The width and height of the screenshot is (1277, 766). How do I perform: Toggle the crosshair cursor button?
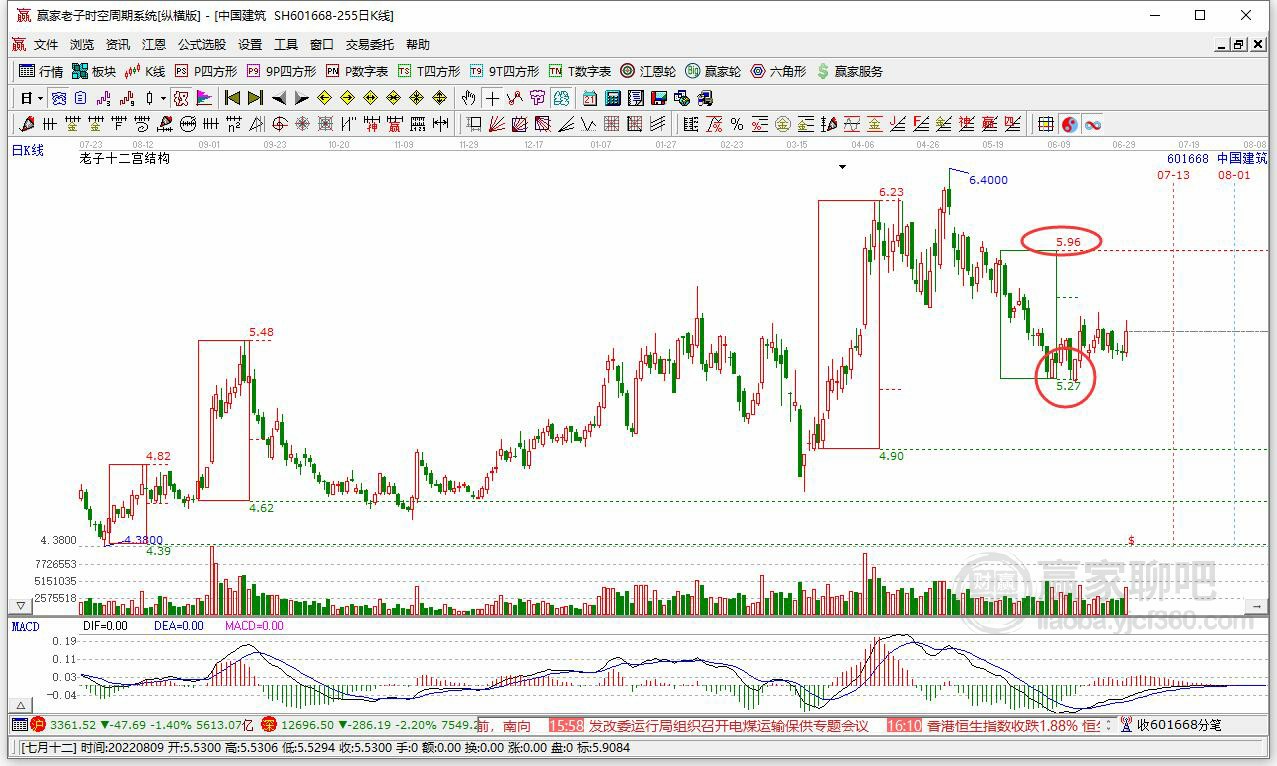(492, 98)
